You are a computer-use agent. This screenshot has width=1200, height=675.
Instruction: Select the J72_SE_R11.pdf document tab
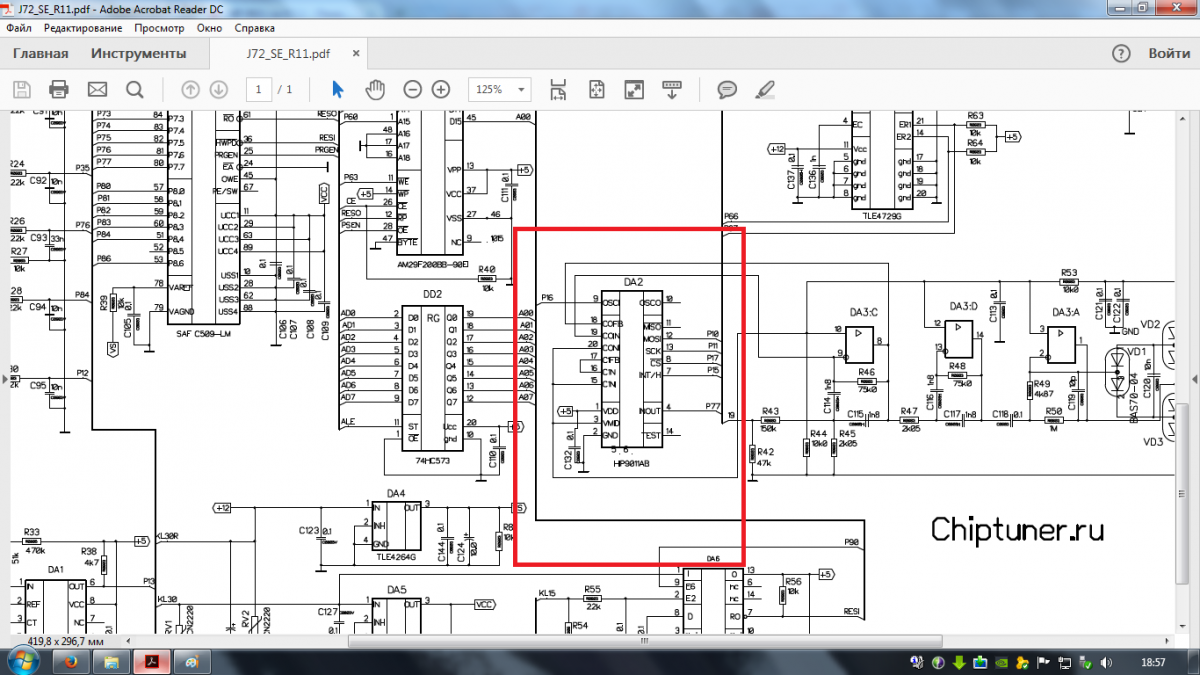pos(288,54)
